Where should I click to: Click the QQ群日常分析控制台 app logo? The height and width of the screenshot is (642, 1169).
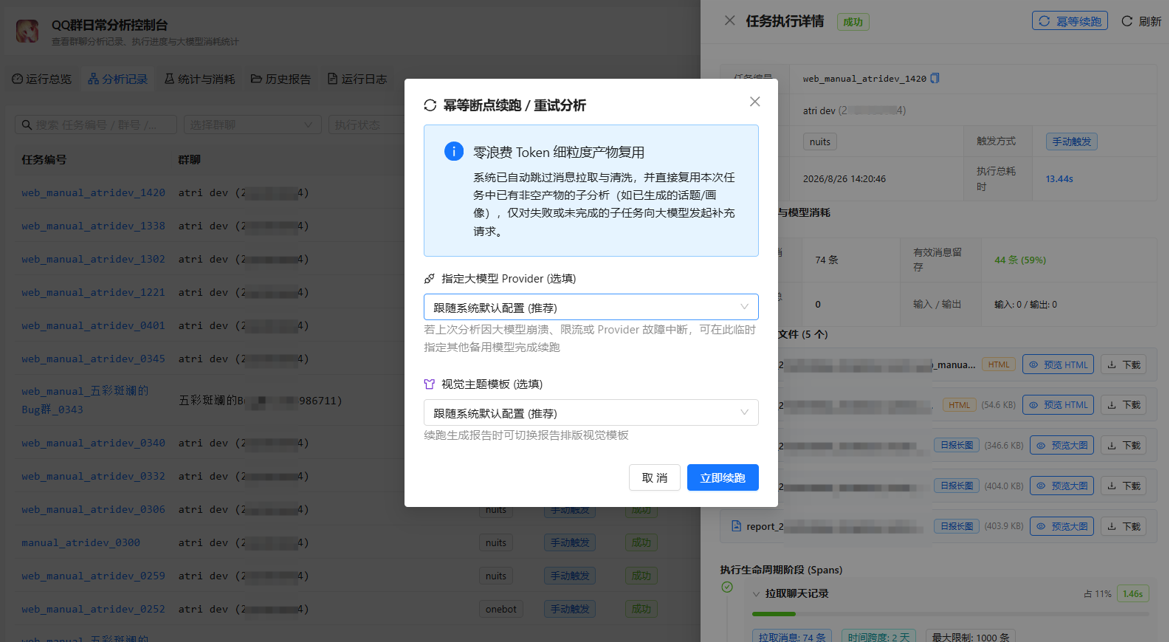click(x=28, y=31)
